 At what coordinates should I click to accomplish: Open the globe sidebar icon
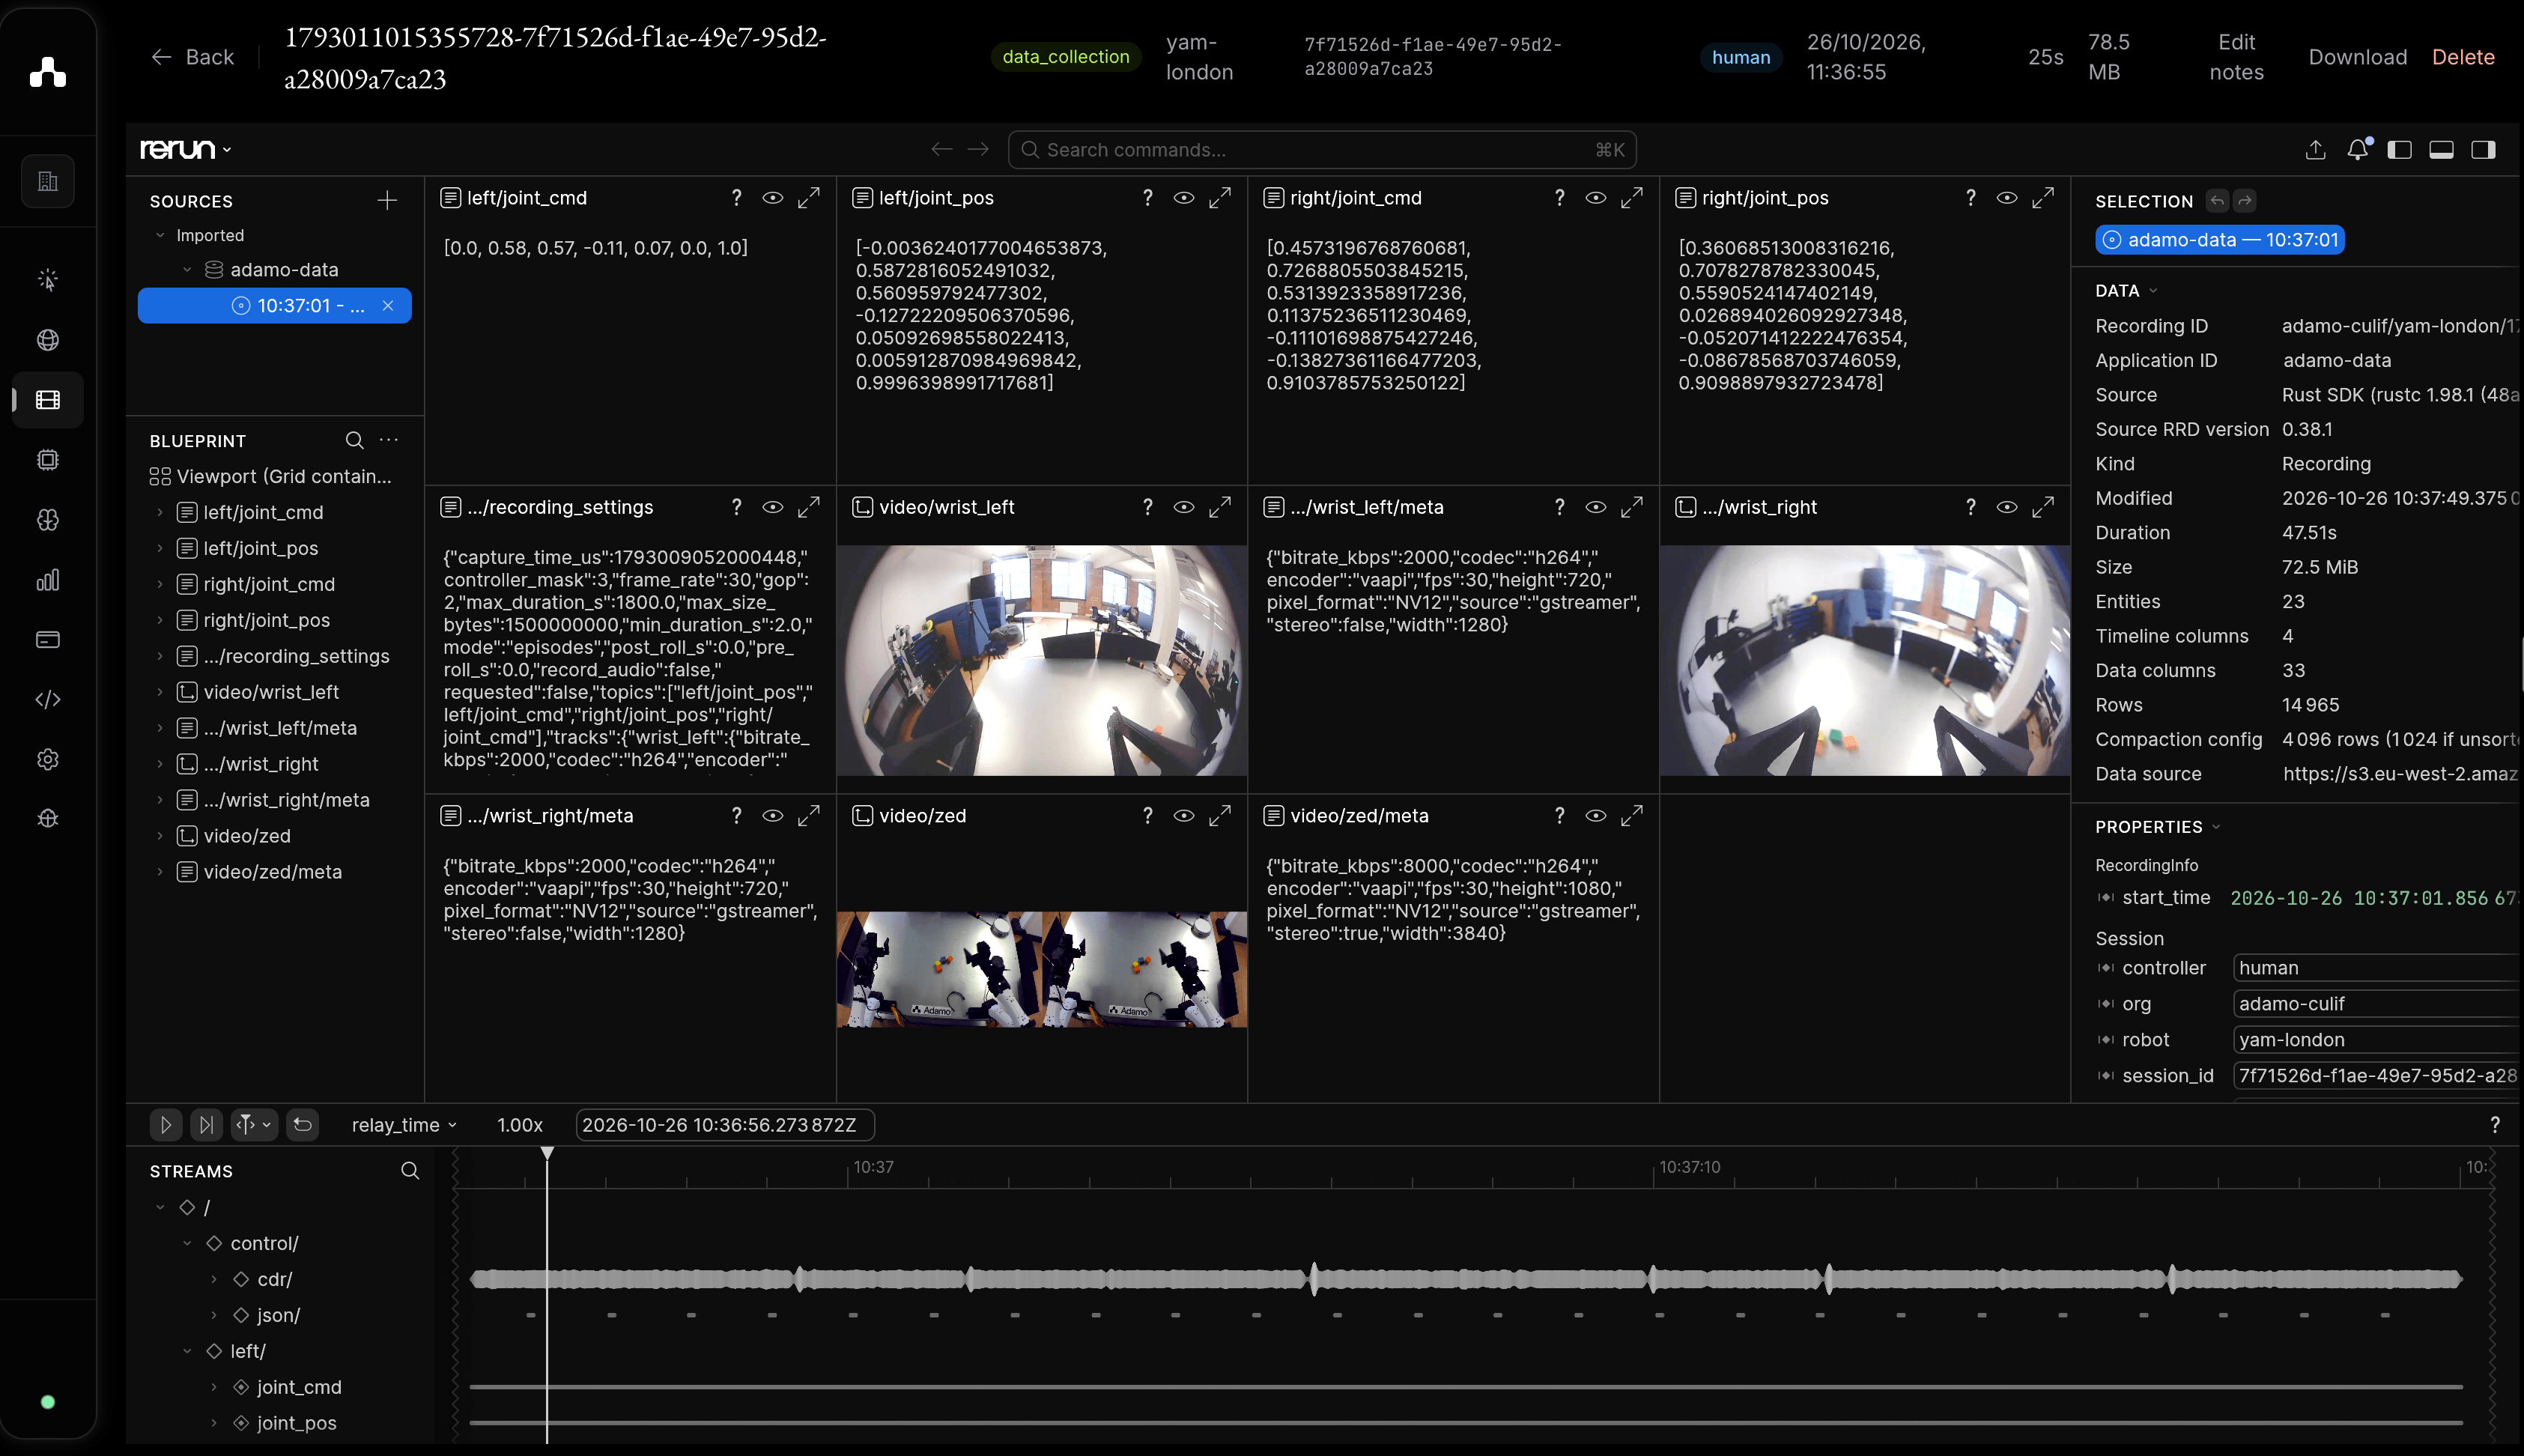point(48,340)
